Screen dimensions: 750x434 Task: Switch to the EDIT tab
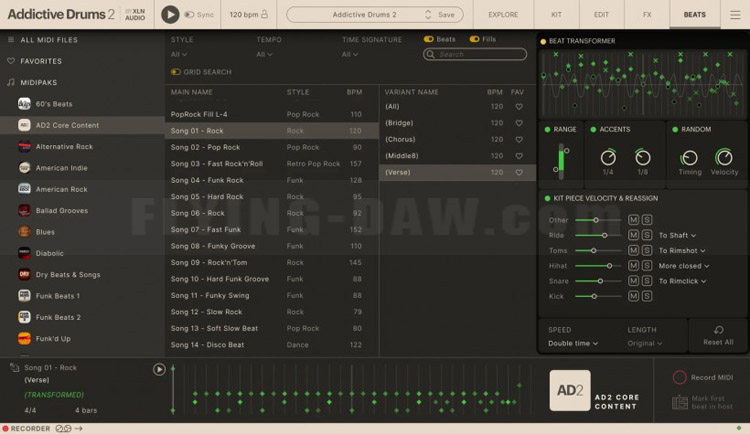(601, 15)
